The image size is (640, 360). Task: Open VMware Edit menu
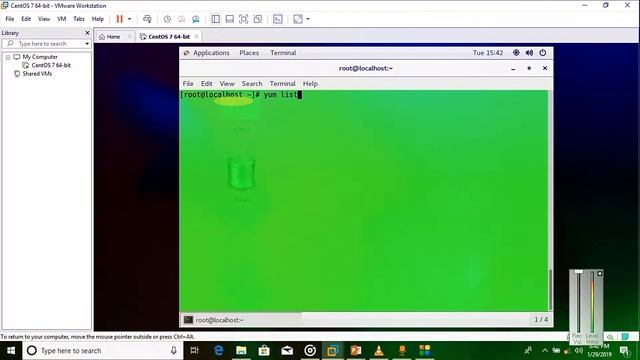[26, 19]
